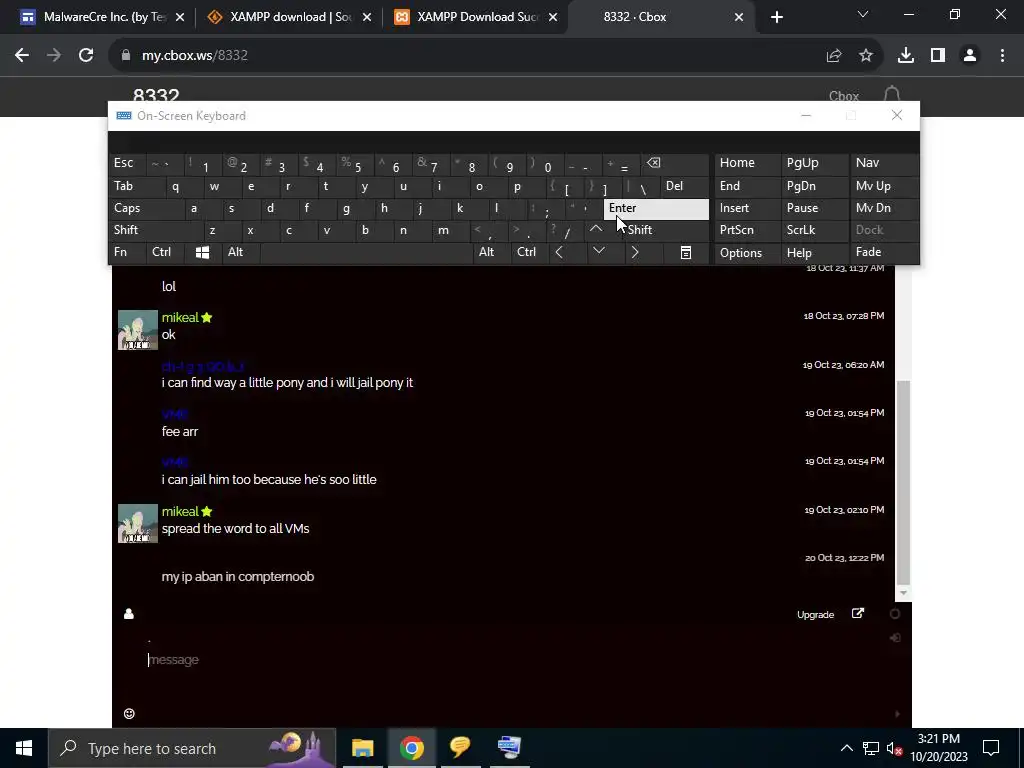The height and width of the screenshot is (768, 1024).
Task: Toggle Chrome side panel icon
Action: point(938,56)
